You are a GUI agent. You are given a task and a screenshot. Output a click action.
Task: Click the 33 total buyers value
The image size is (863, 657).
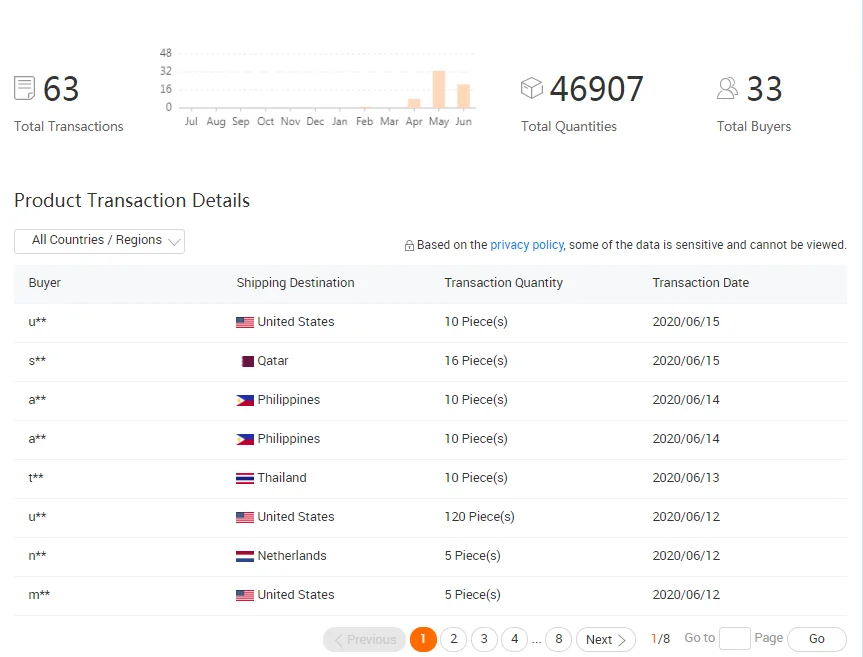[764, 89]
